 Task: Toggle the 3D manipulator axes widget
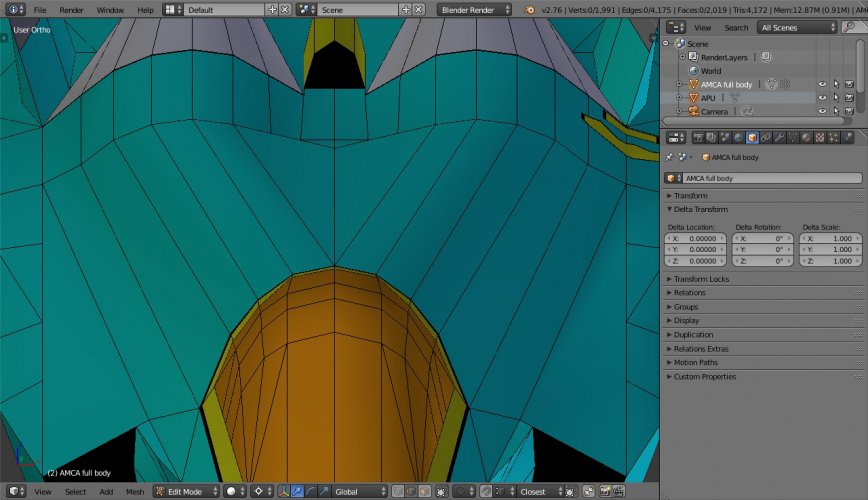(283, 492)
